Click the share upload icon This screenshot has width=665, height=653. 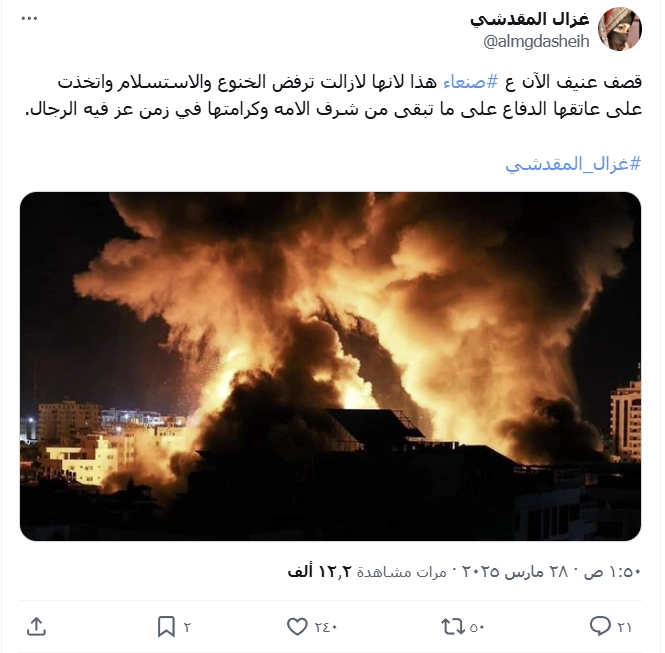pyautogui.click(x=36, y=626)
